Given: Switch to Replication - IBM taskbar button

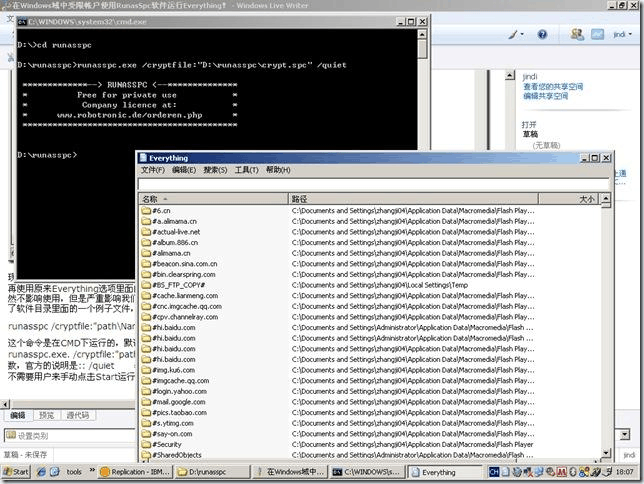Looking at the screenshot, I should [136, 472].
